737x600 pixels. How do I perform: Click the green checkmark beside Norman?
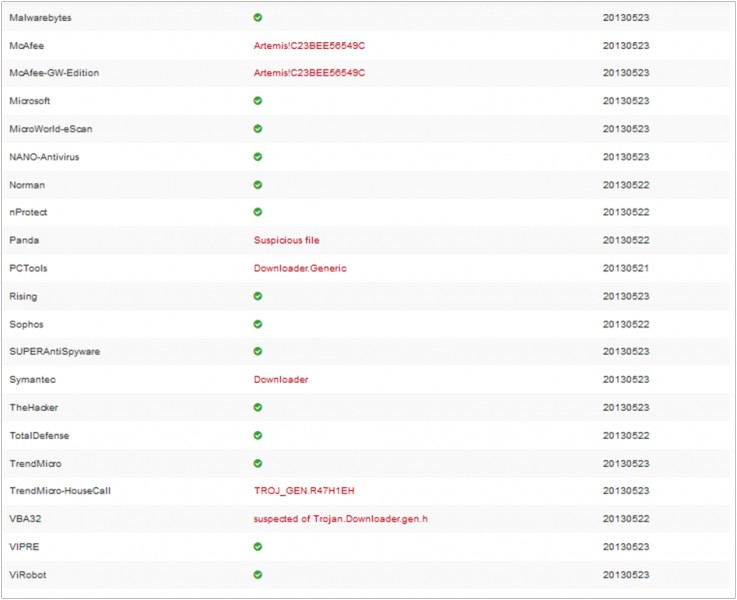point(257,185)
